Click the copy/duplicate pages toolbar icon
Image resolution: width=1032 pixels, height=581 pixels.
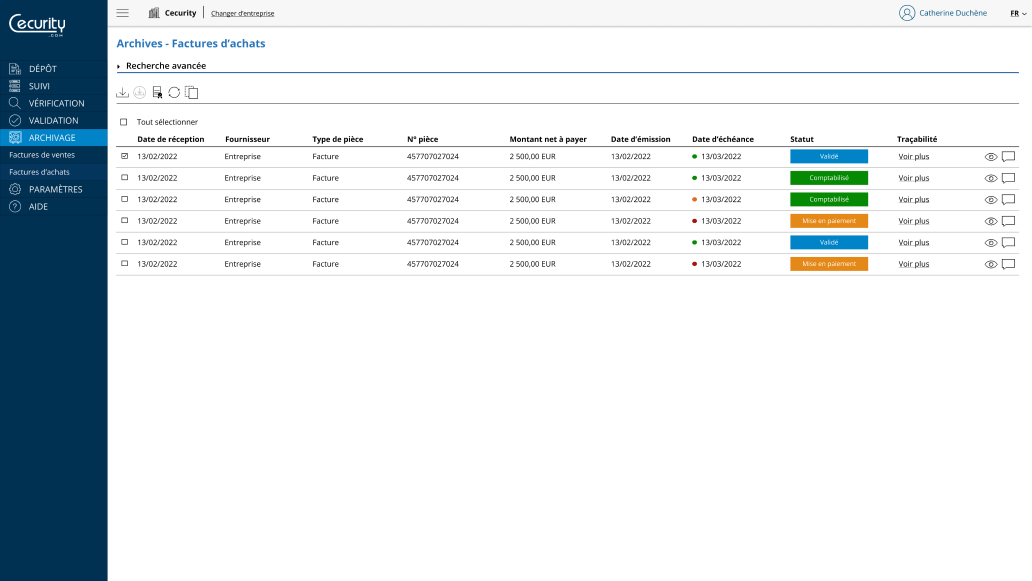[192, 93]
